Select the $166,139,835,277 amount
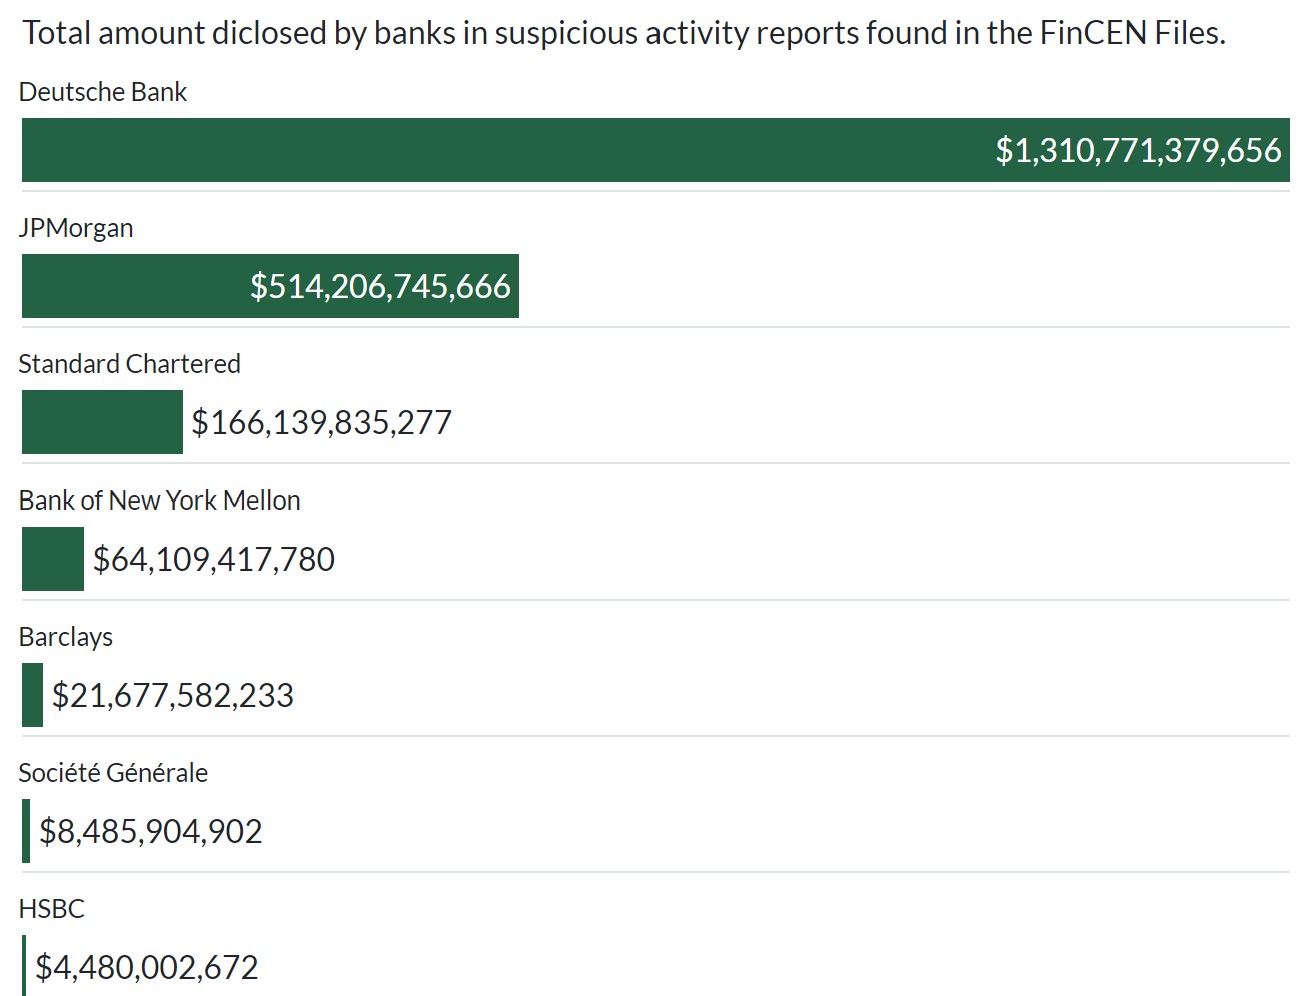The image size is (1312, 996). pyautogui.click(x=321, y=422)
